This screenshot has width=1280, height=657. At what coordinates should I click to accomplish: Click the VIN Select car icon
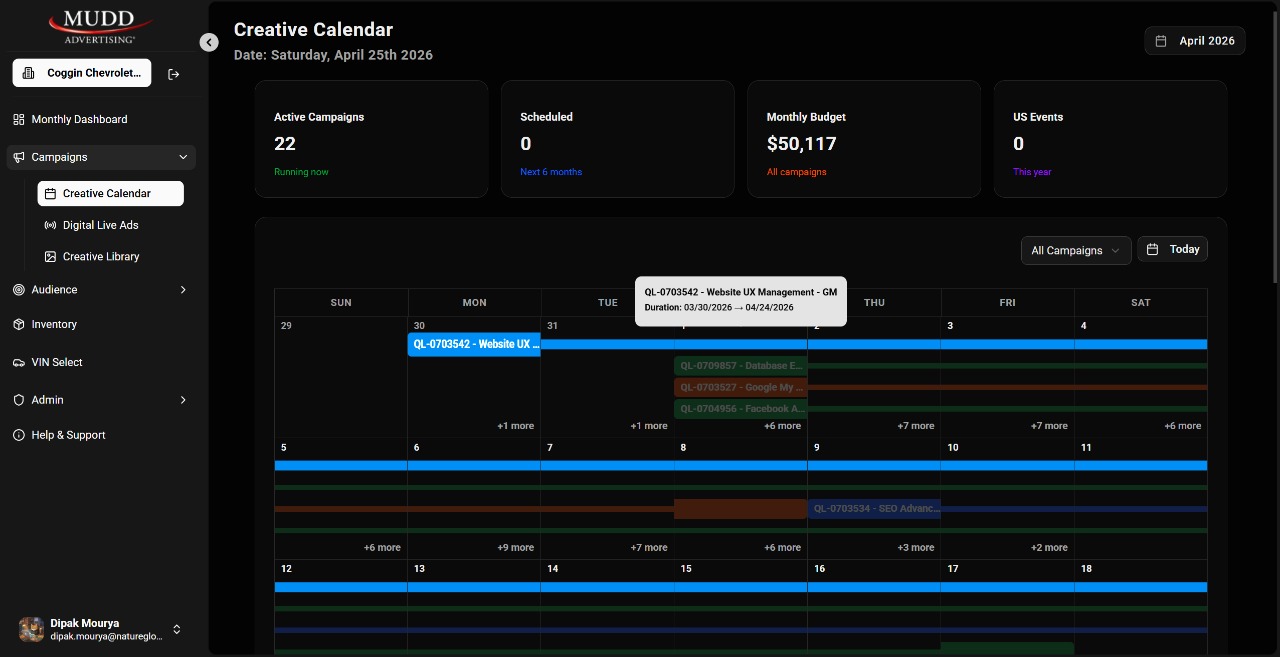[x=18, y=362]
